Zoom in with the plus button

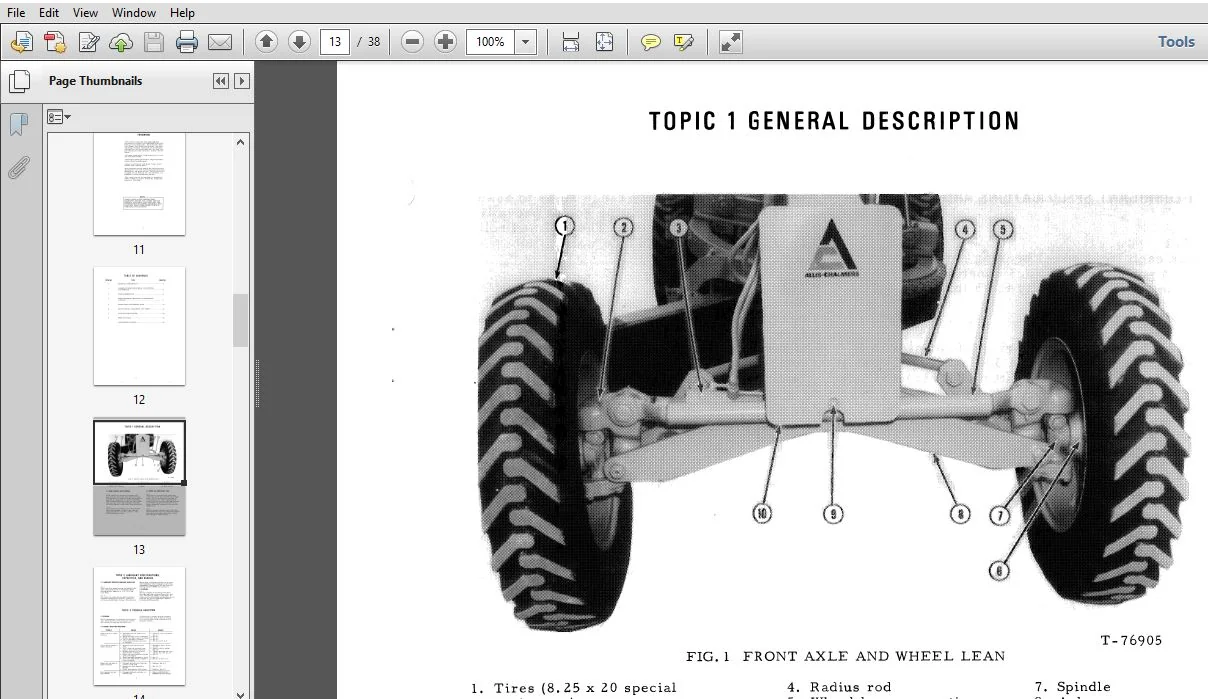pyautogui.click(x=445, y=42)
